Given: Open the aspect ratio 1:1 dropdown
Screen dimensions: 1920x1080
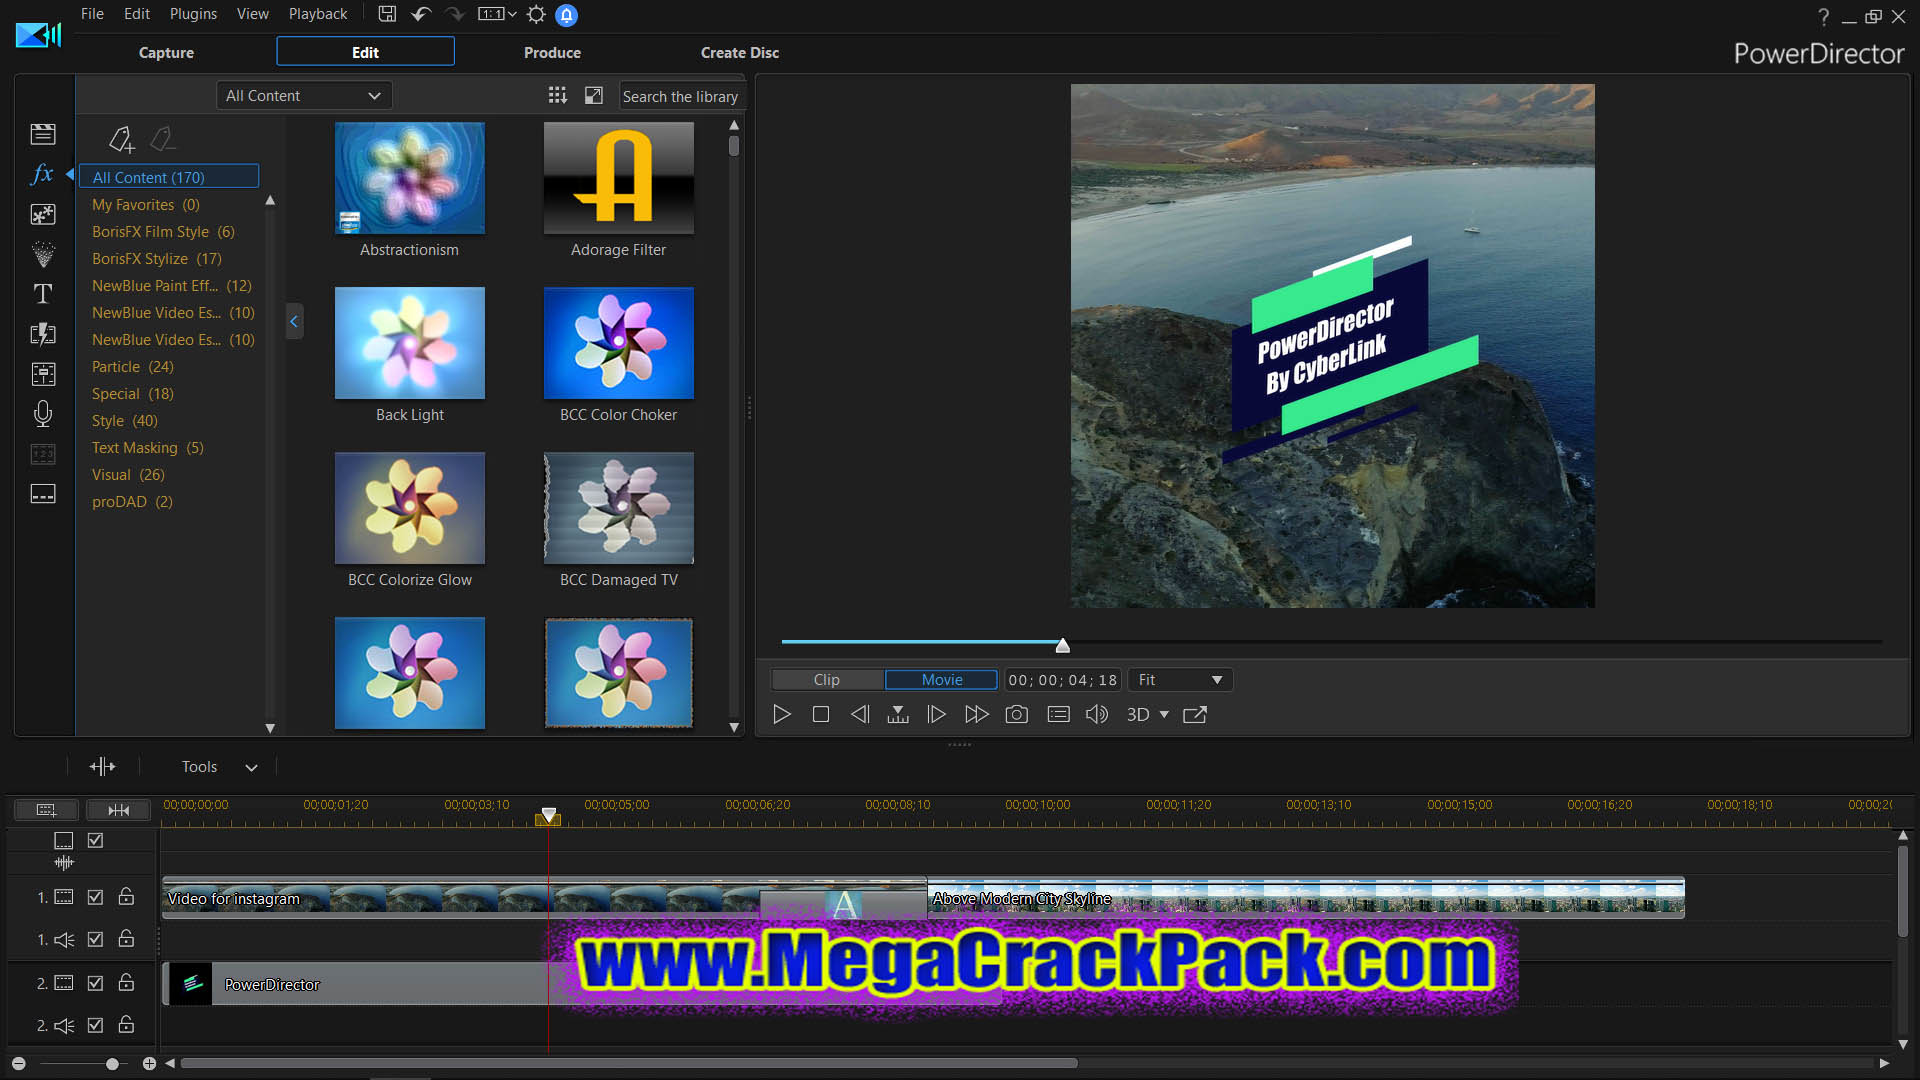Looking at the screenshot, I should click(x=497, y=14).
